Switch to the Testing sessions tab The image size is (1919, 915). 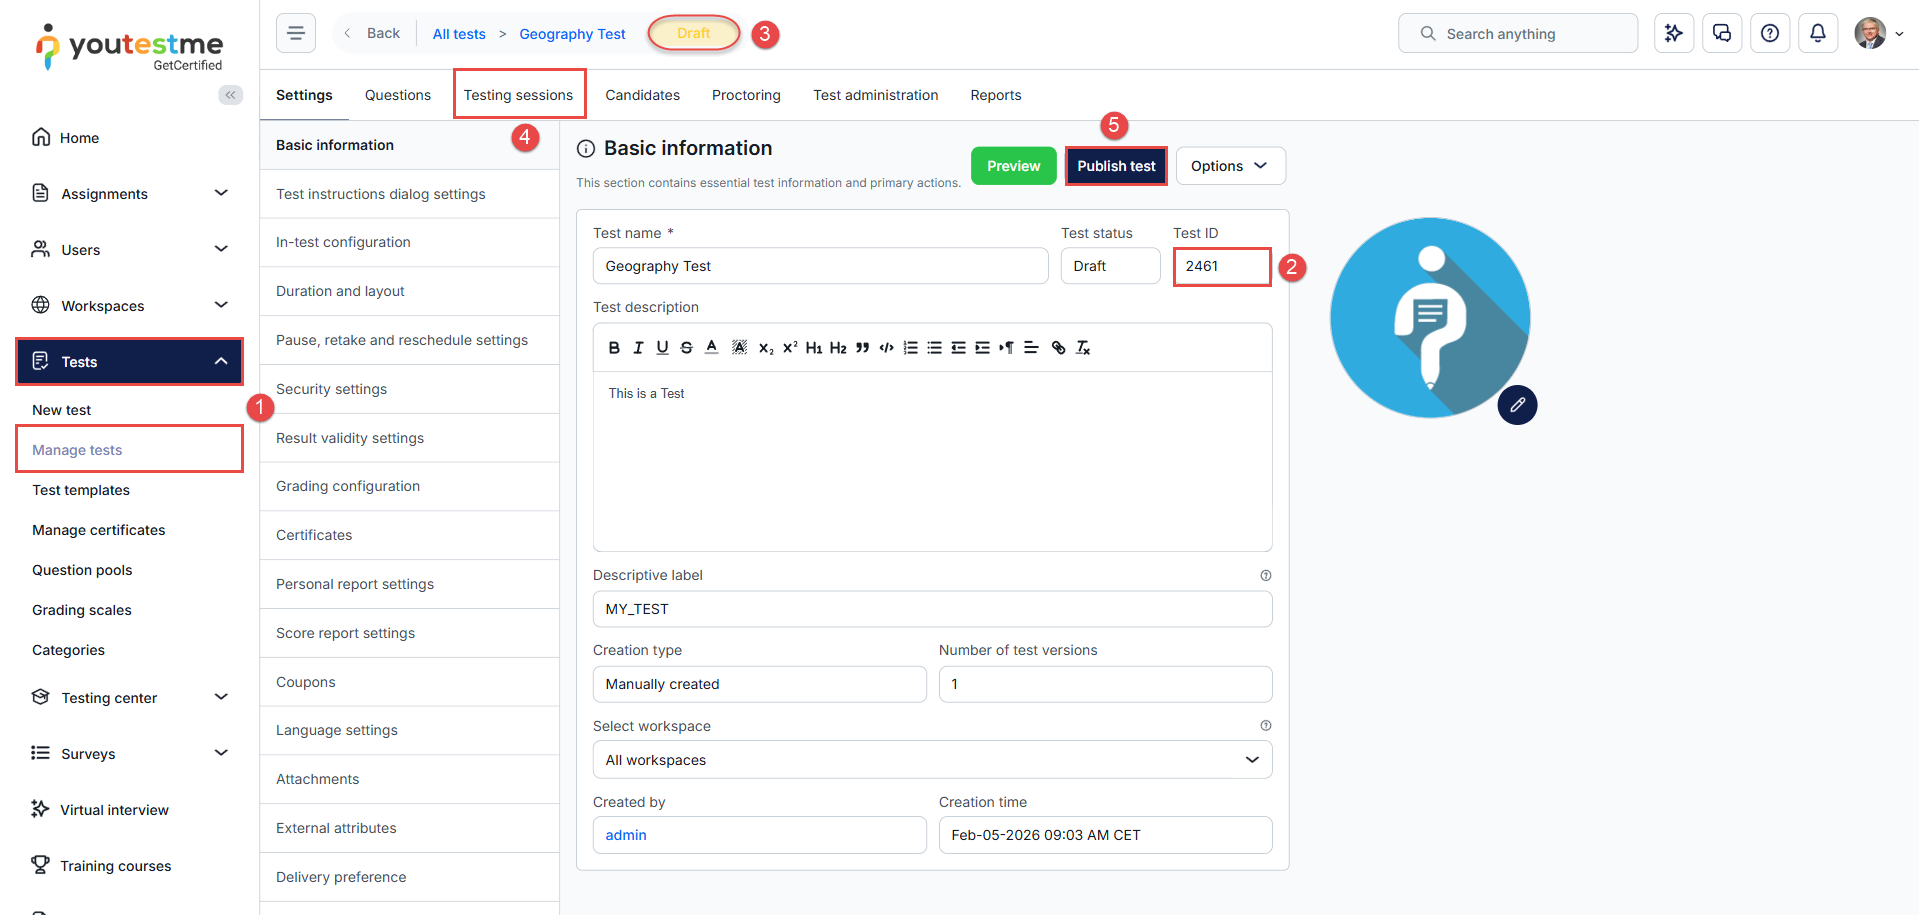click(x=518, y=95)
